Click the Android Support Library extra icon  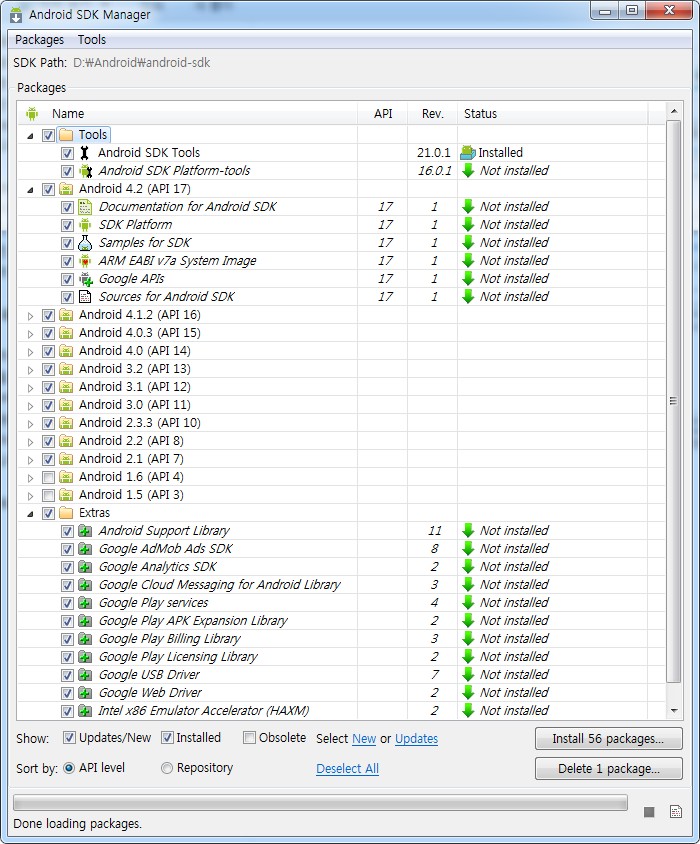(85, 531)
